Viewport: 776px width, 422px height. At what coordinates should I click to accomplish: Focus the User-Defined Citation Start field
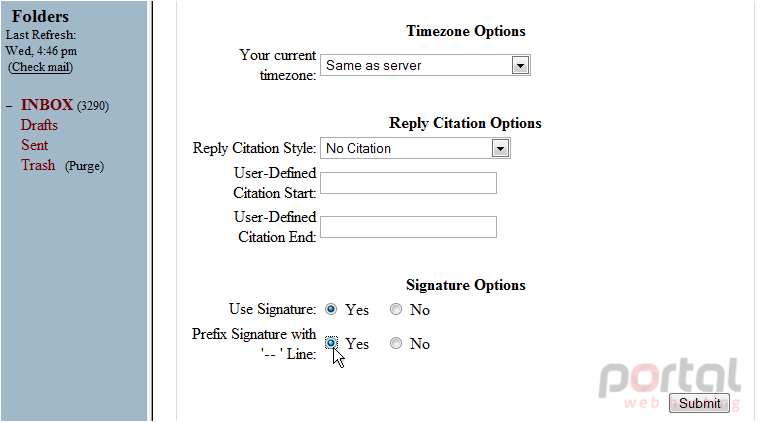[x=408, y=183]
